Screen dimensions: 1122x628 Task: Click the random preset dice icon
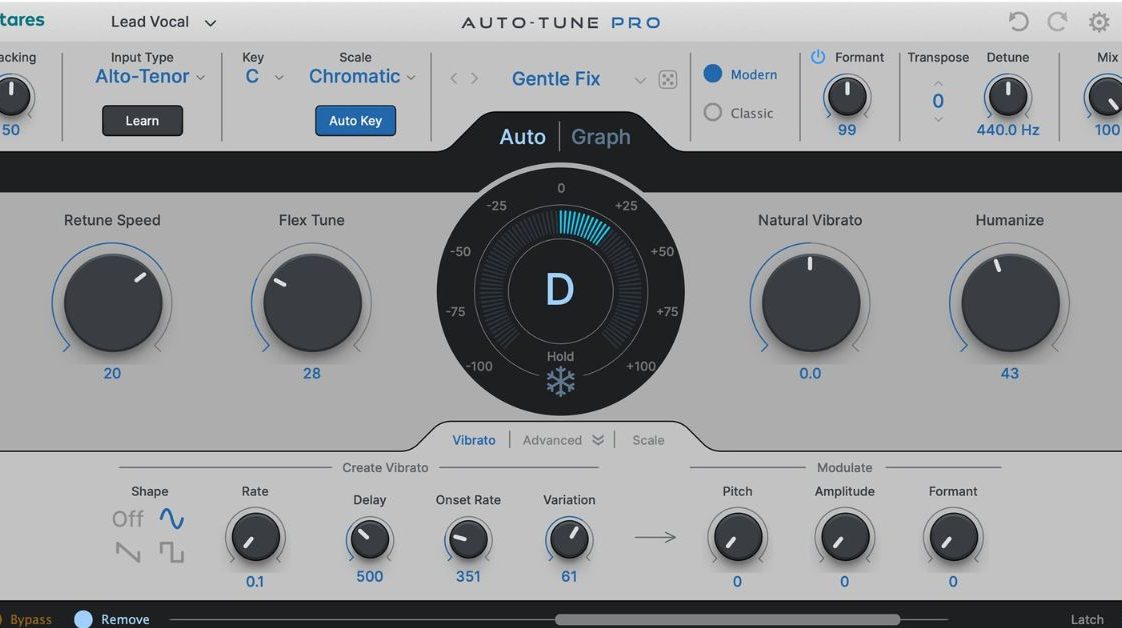pos(668,80)
